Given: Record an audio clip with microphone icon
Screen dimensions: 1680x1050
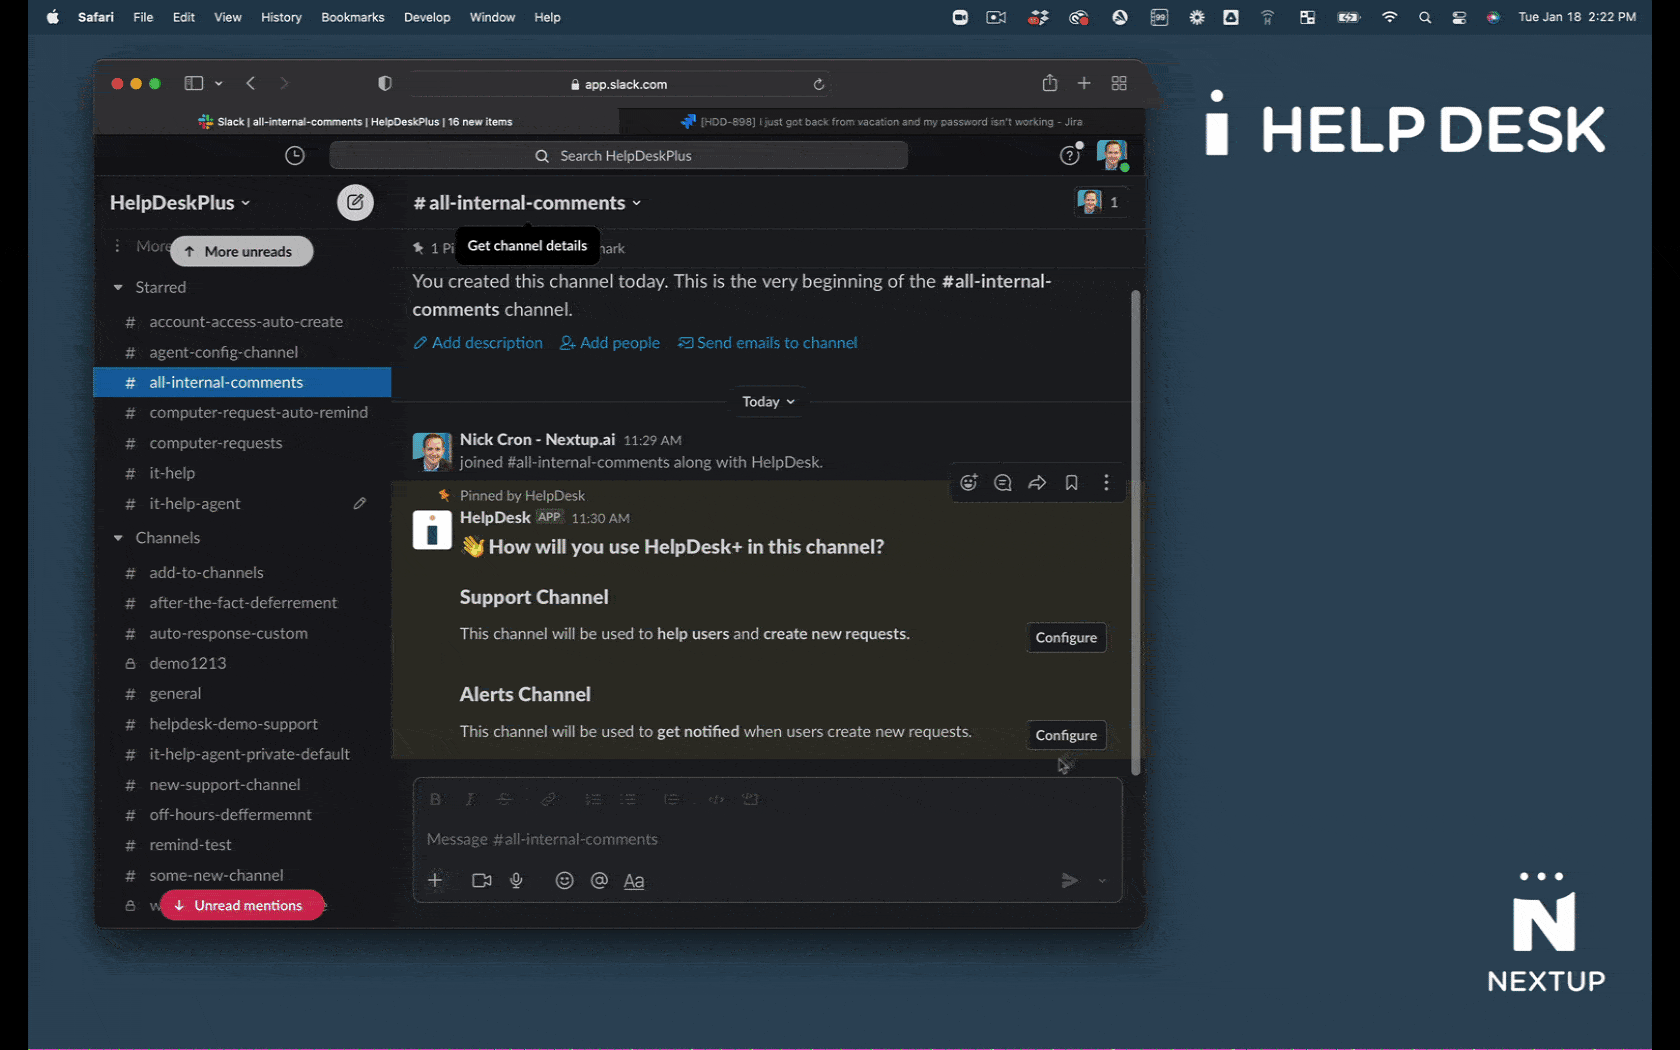Looking at the screenshot, I should point(516,880).
